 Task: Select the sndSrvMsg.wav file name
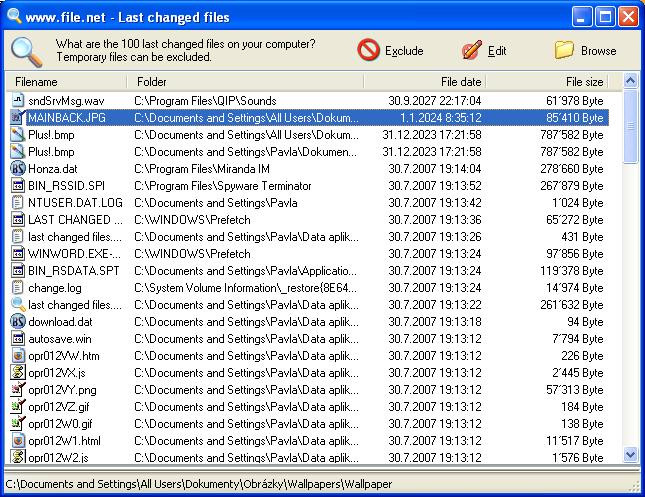coord(66,101)
